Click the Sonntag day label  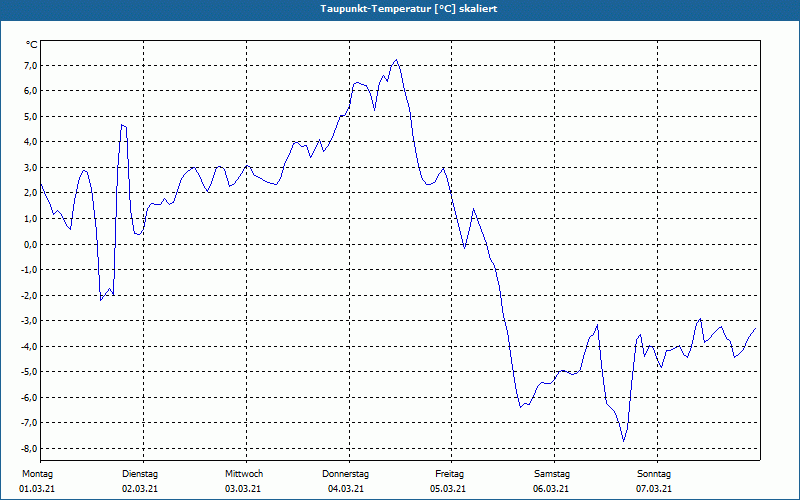point(654,474)
